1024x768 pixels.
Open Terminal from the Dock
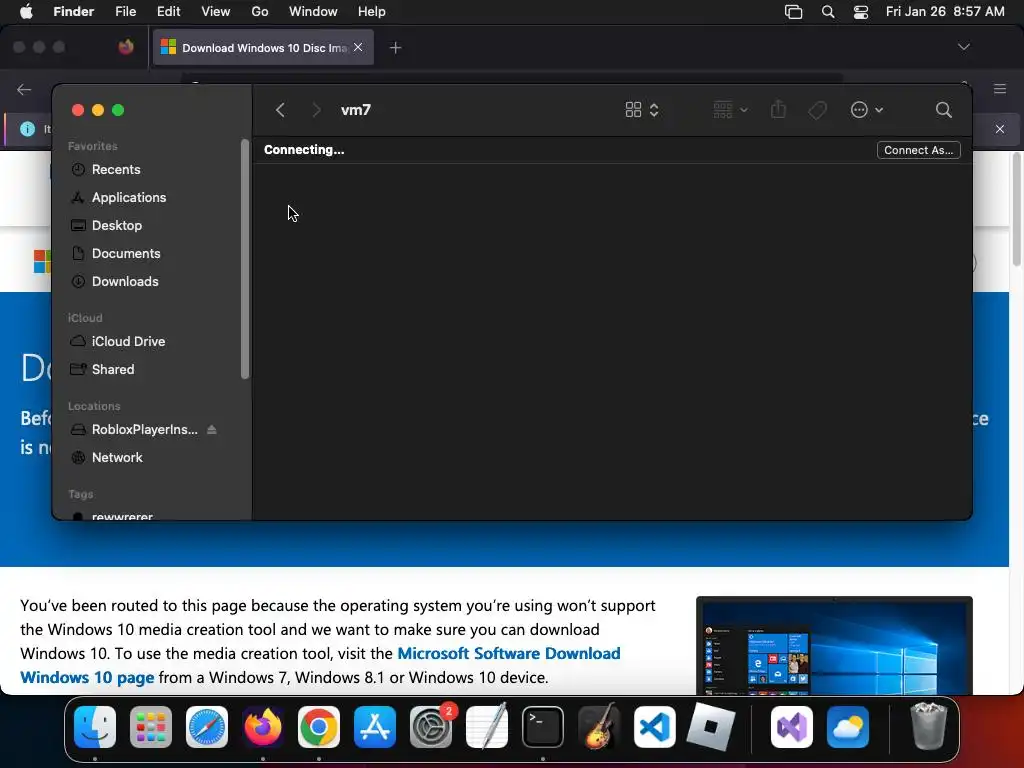tap(543, 727)
